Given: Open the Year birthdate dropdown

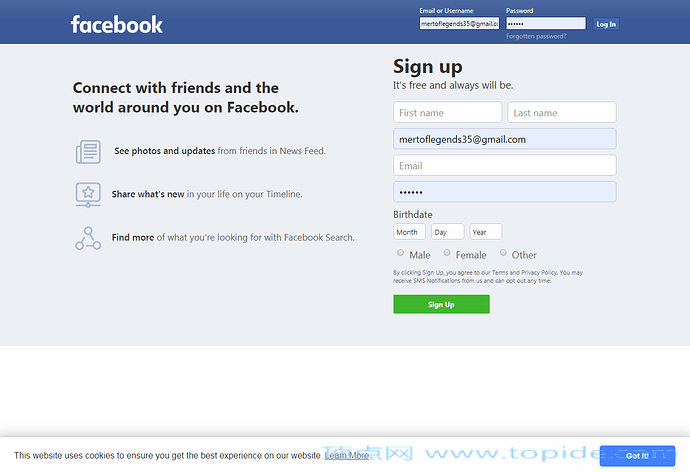Looking at the screenshot, I should point(486,232).
